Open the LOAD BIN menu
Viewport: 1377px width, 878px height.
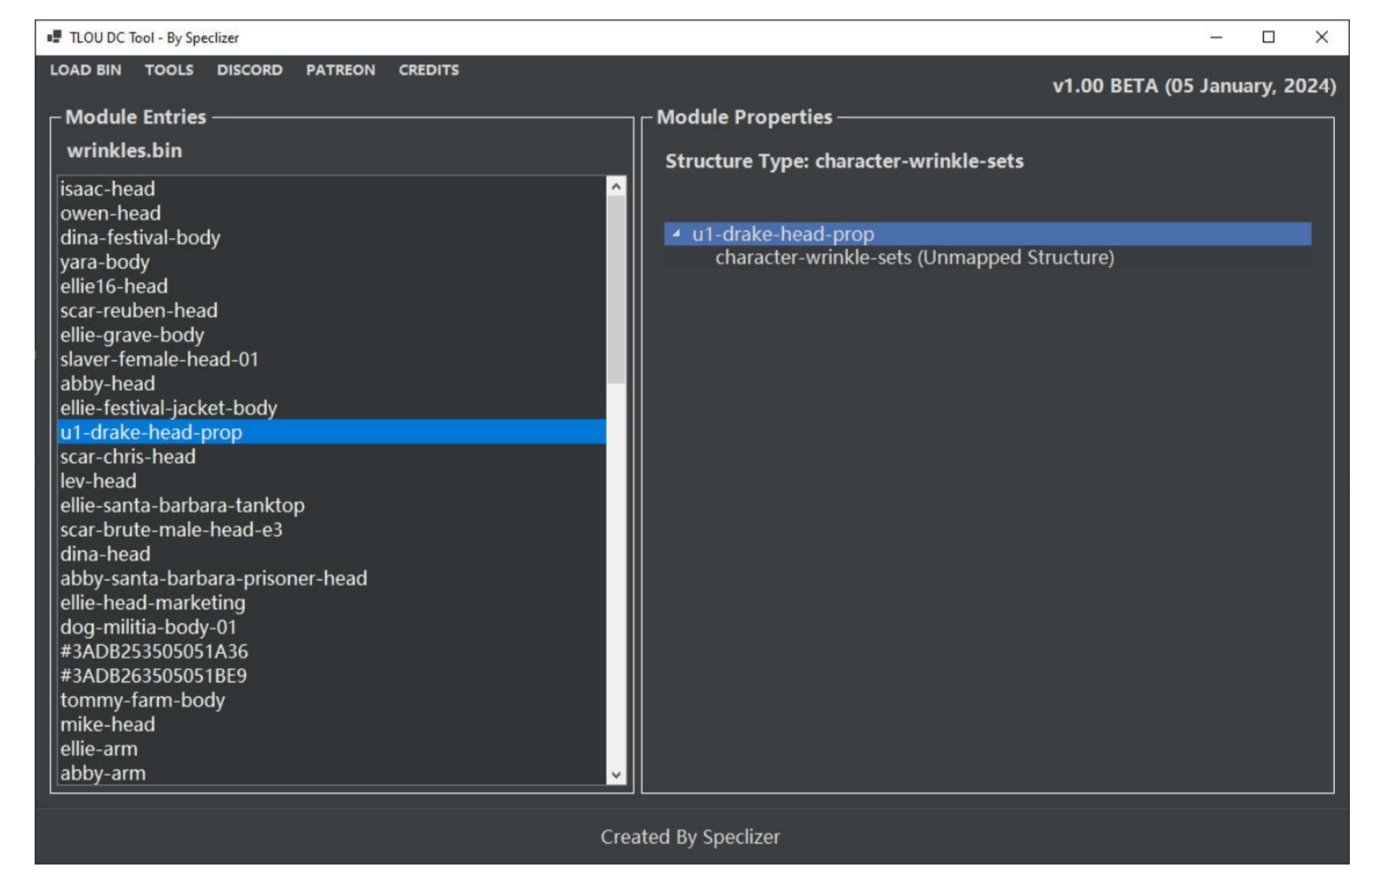(x=85, y=70)
